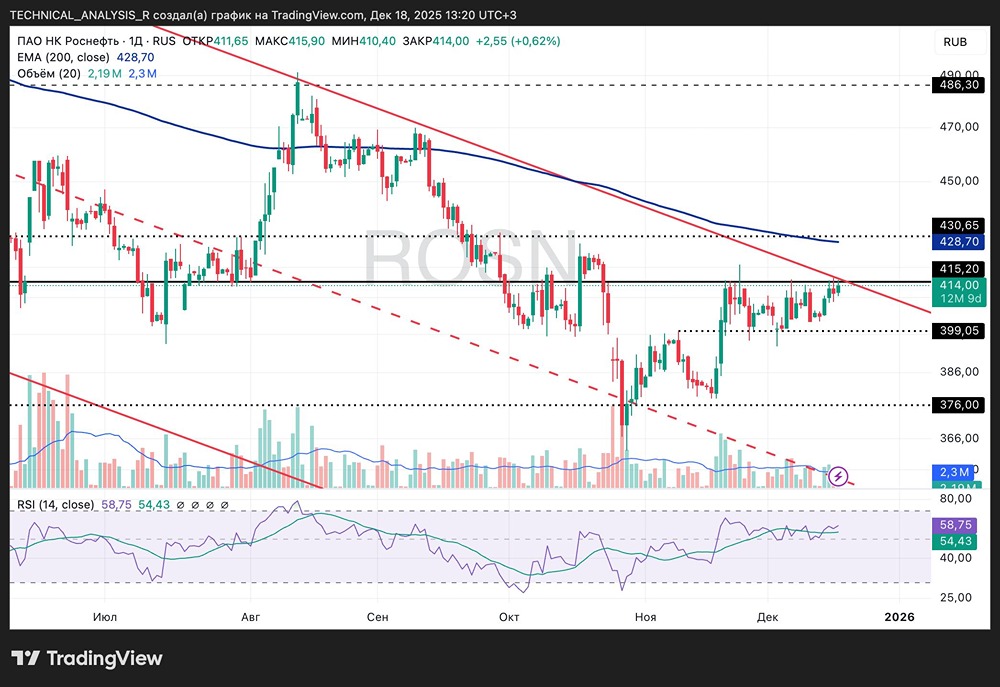Click the blue 2,3 M volume scale label

click(955, 472)
